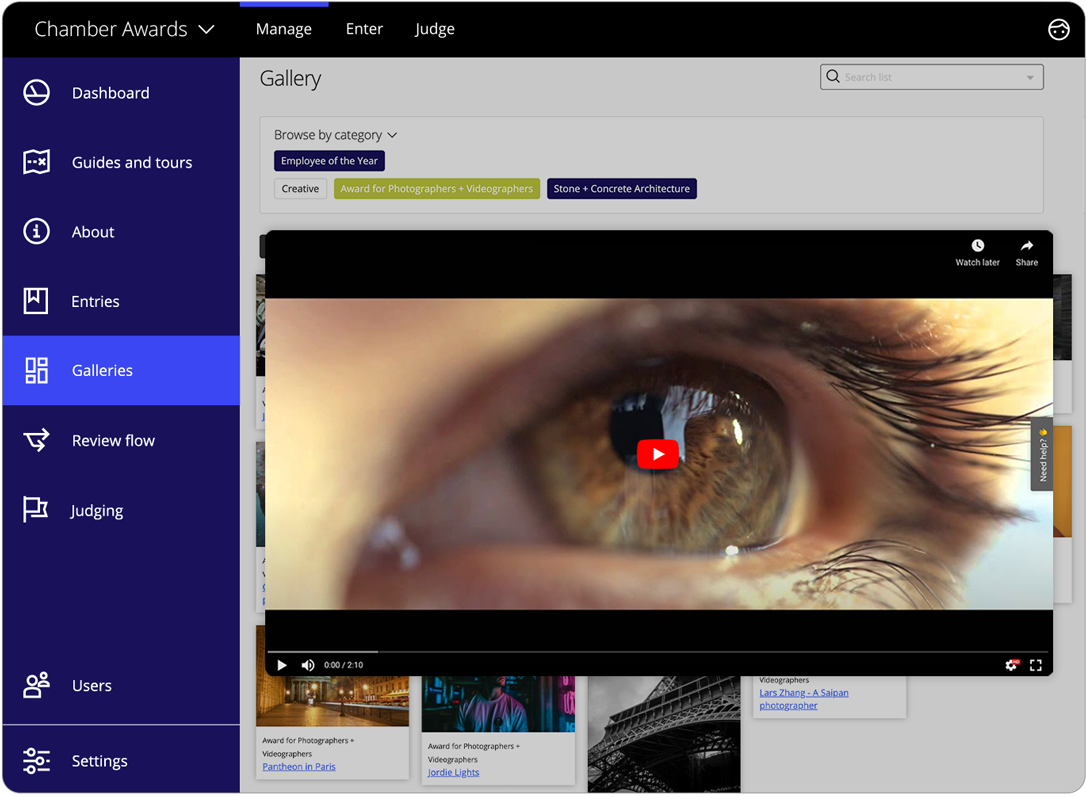Toggle the Creative category filter
Image resolution: width=1086 pixels, height=797 pixels.
click(300, 188)
